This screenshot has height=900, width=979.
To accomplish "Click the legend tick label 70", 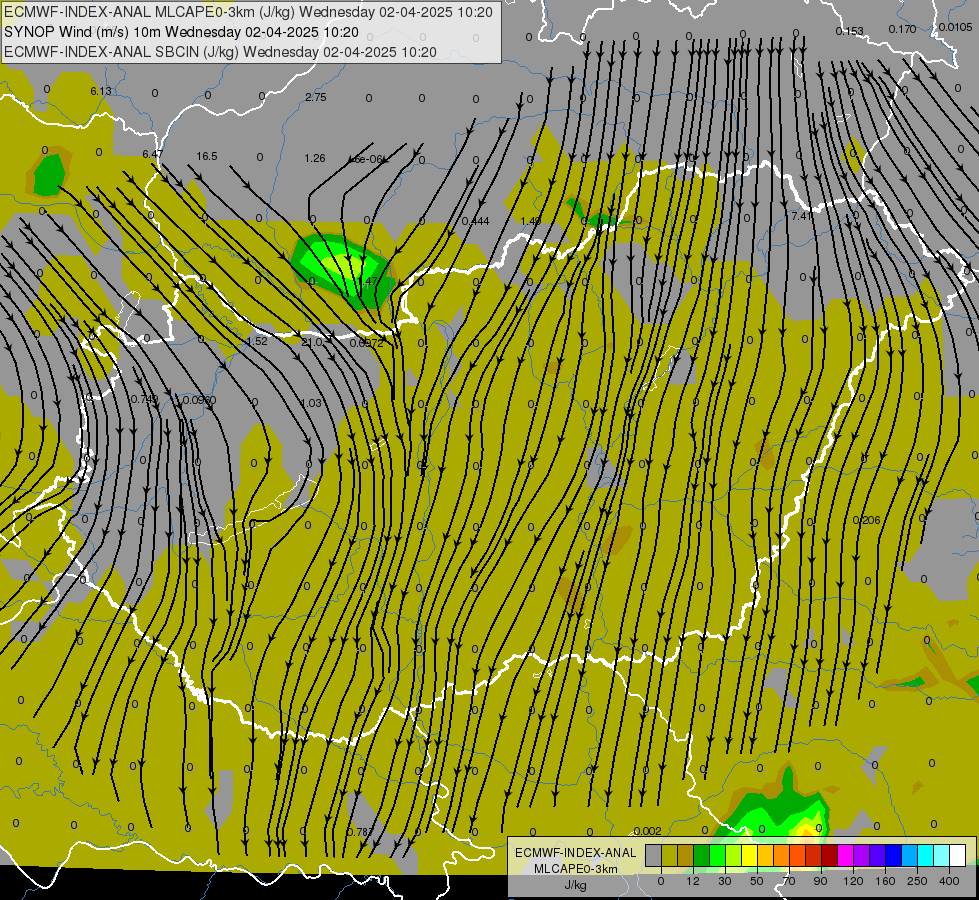I will pos(789,881).
